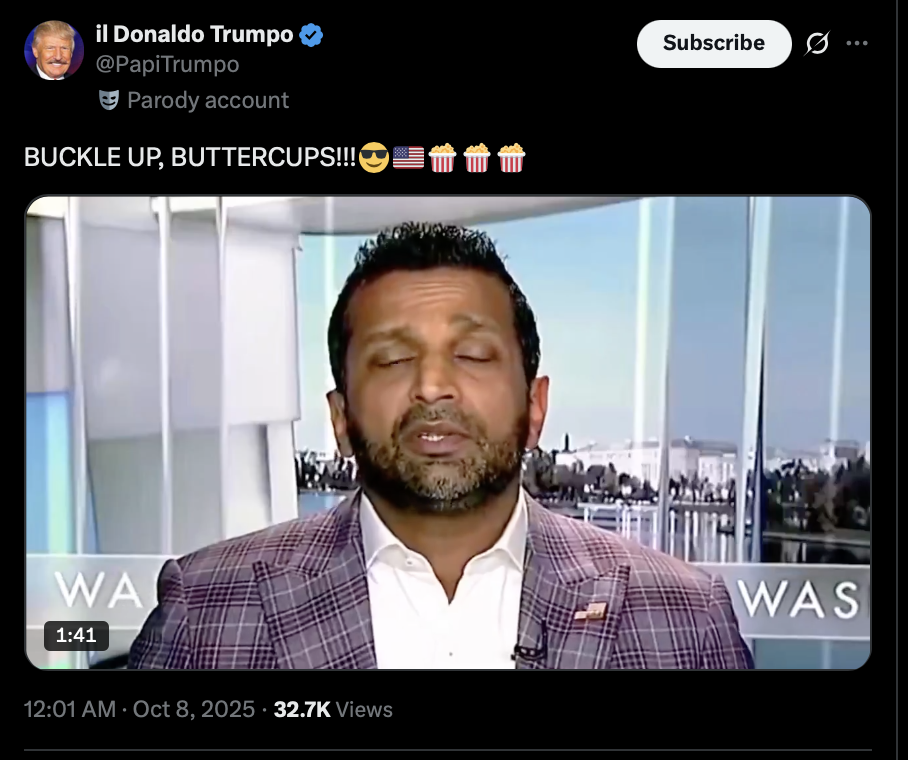Click the American flag emoji
908x760 pixels.
(408, 158)
